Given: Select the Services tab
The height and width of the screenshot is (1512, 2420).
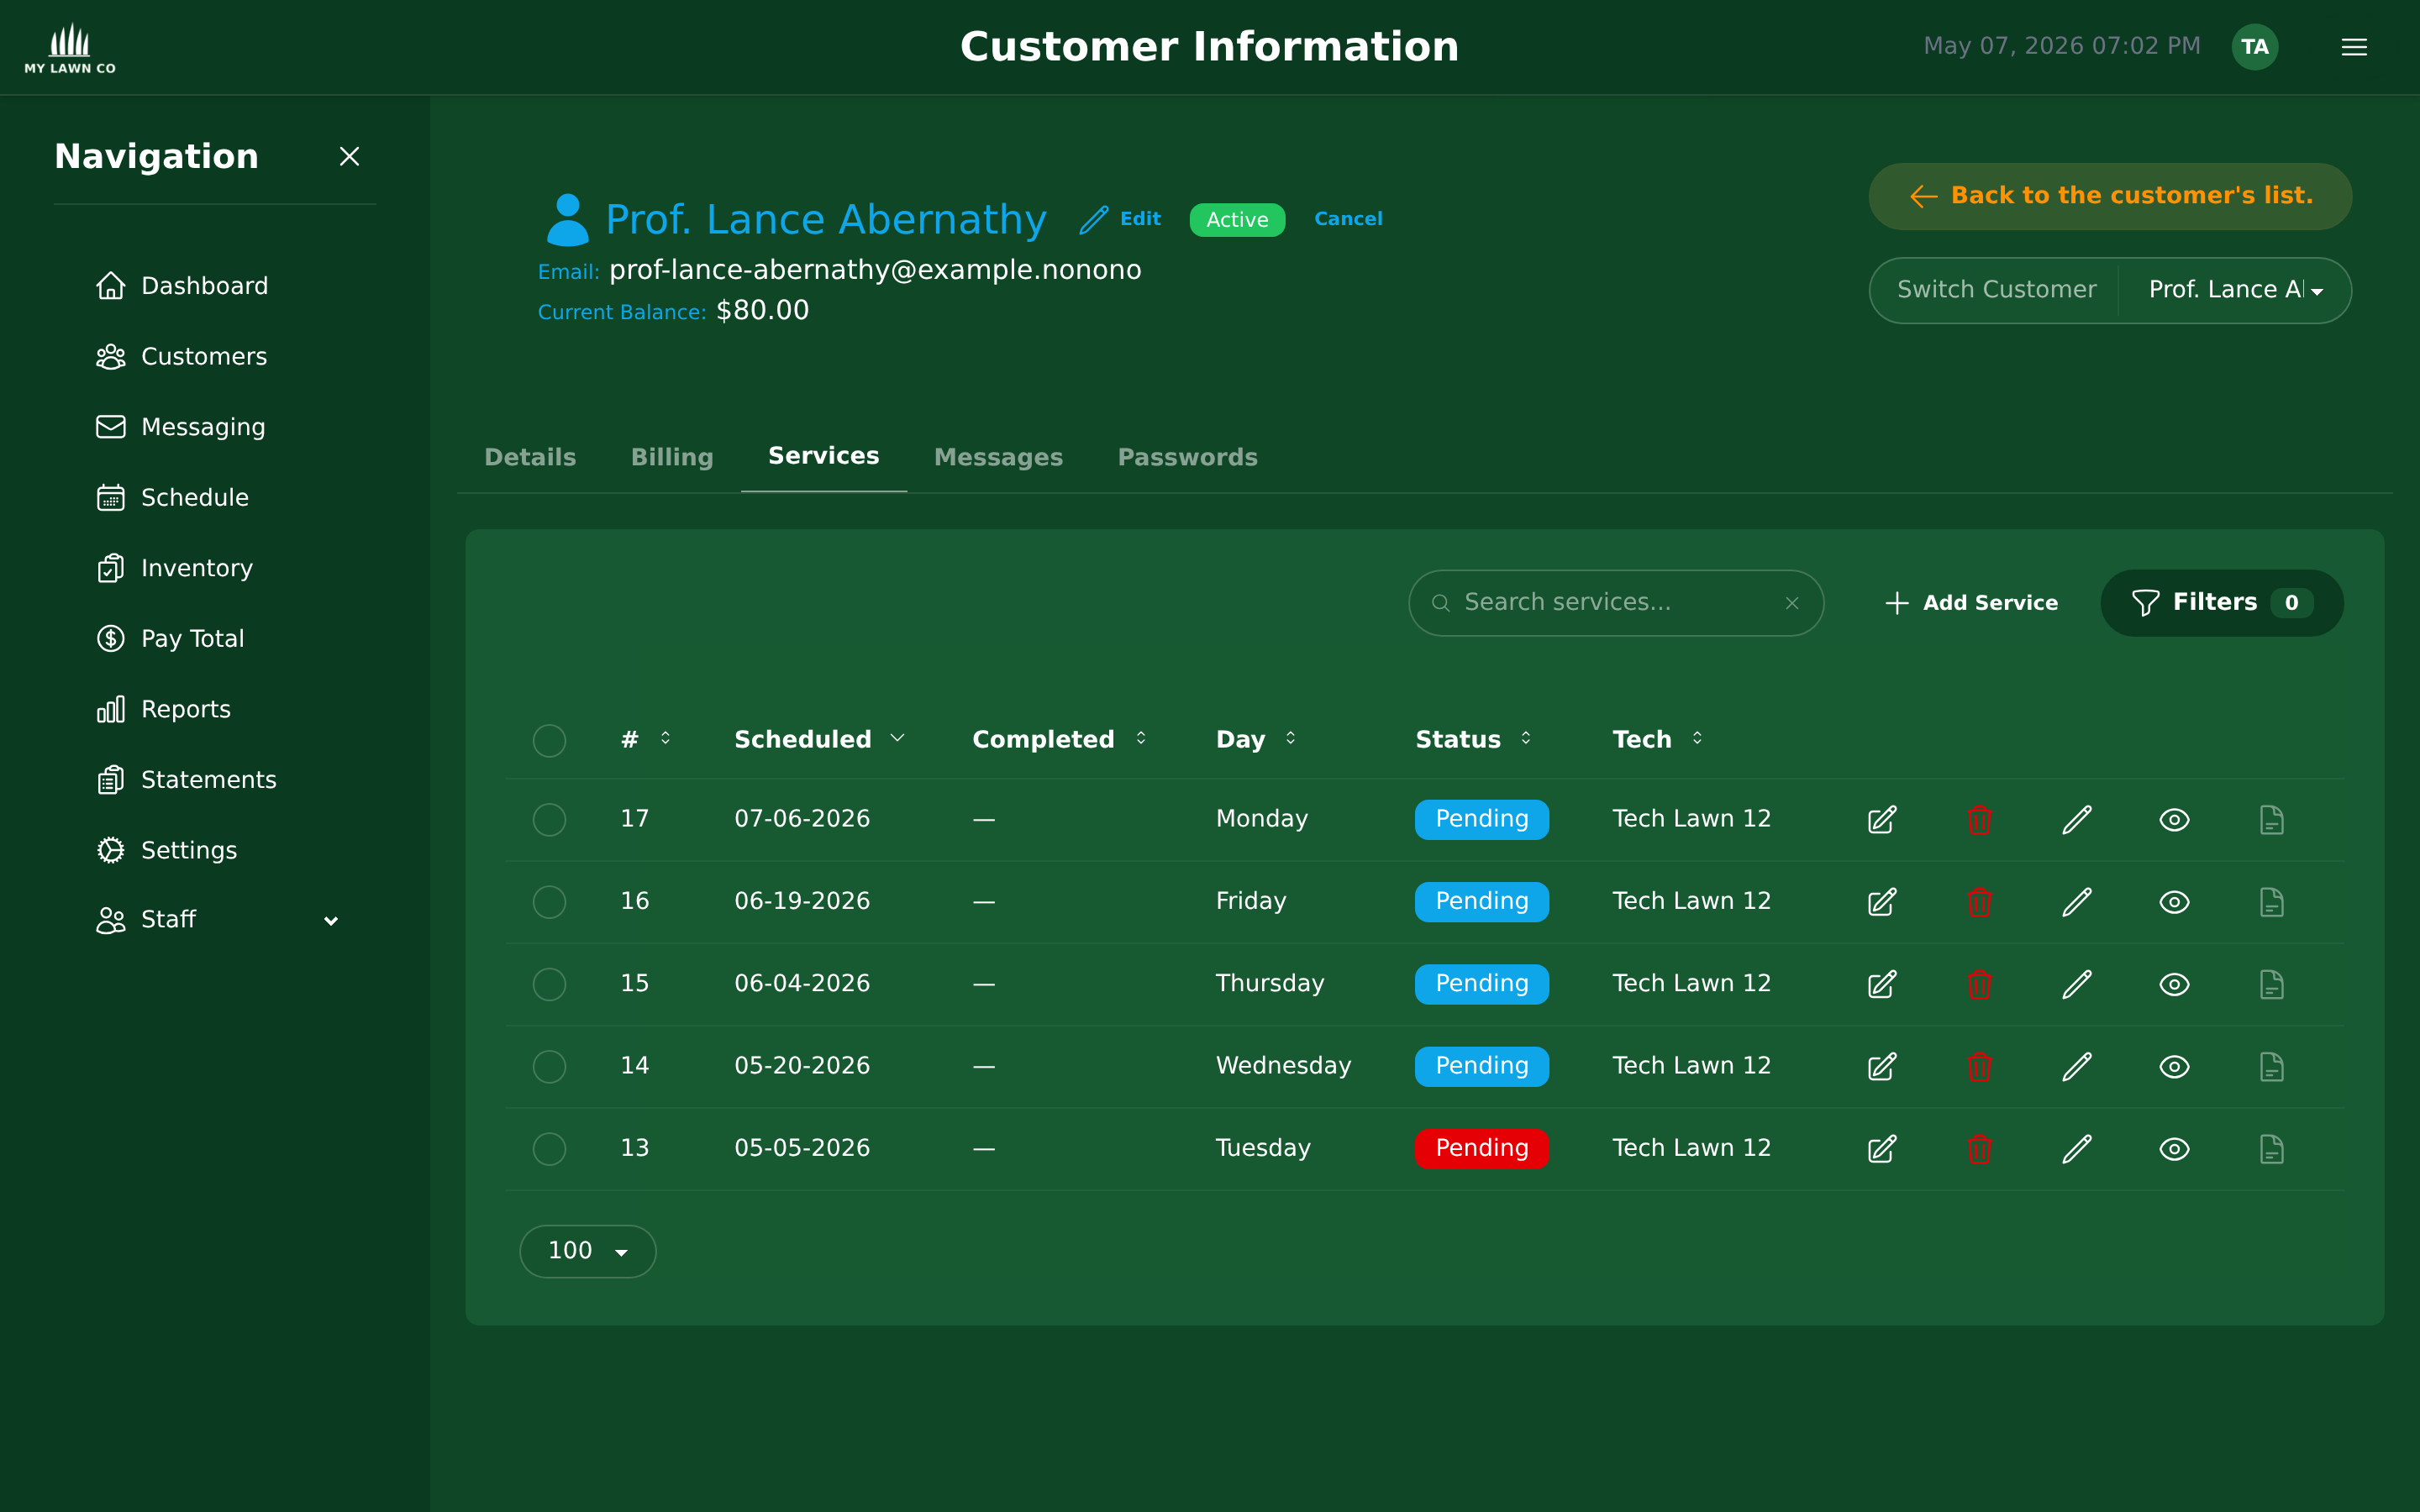Looking at the screenshot, I should [824, 456].
